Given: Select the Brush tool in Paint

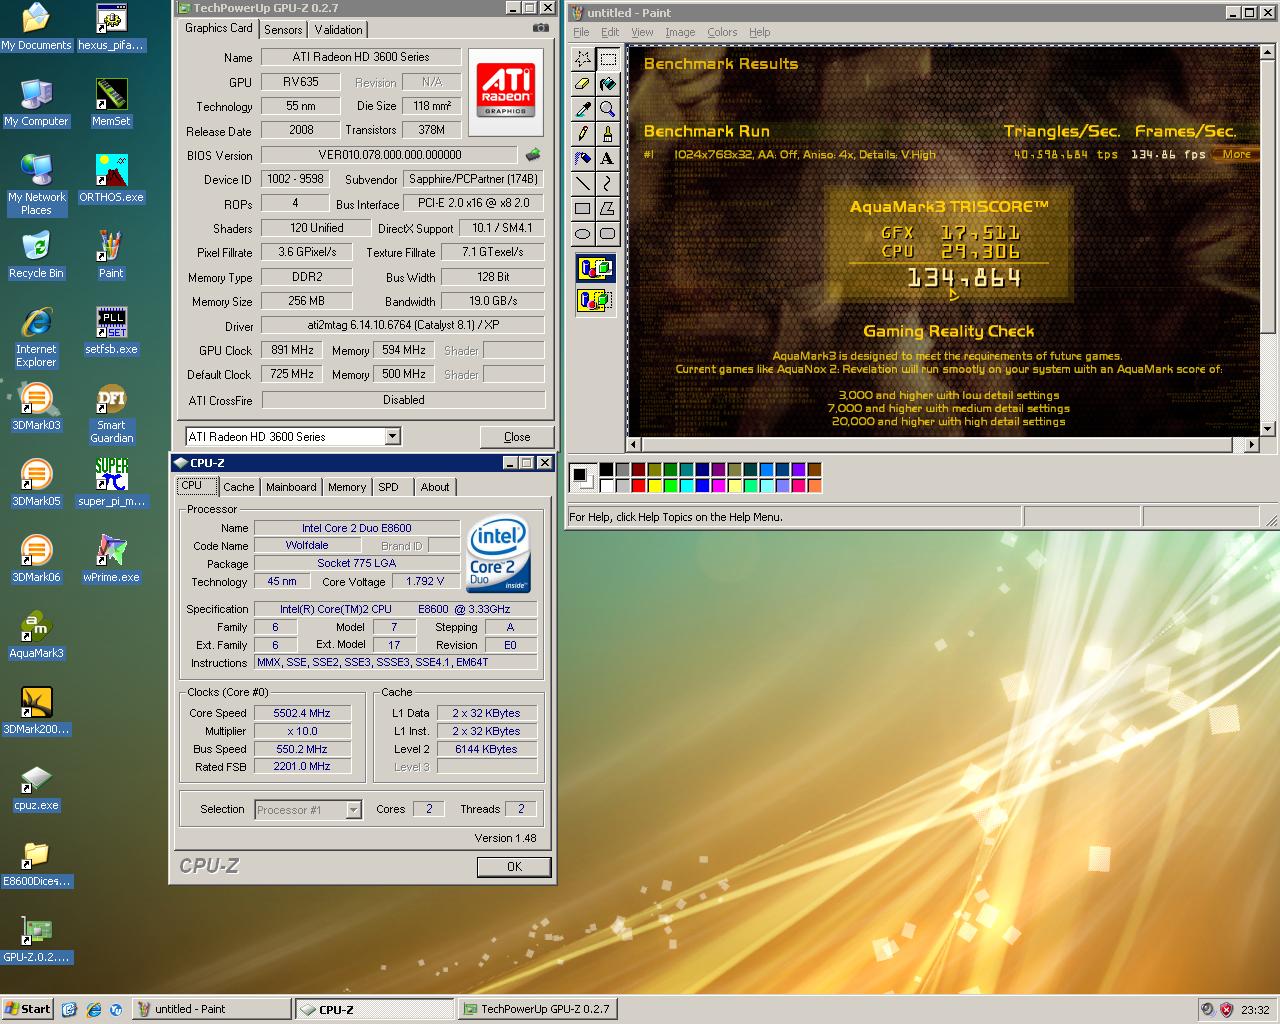Looking at the screenshot, I should click(608, 134).
